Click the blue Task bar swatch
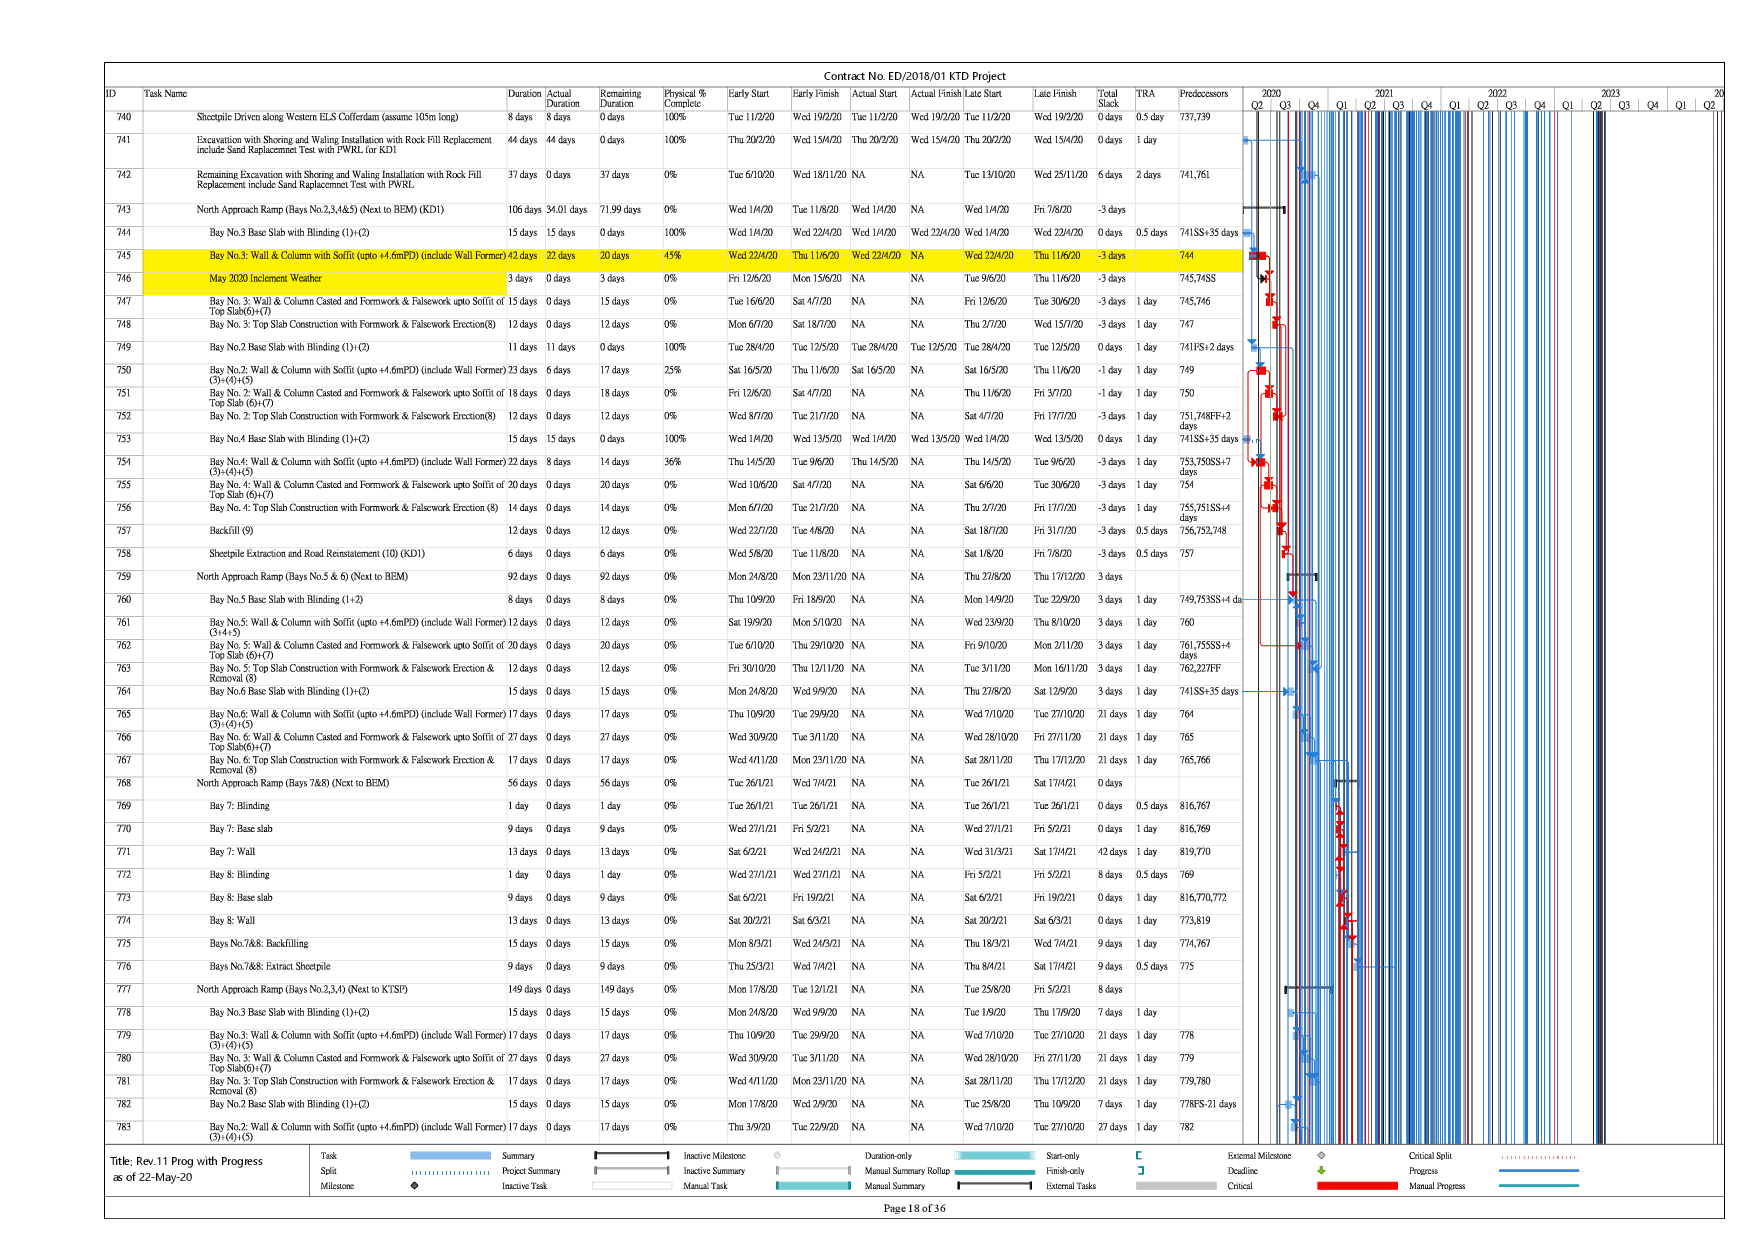 450,1156
